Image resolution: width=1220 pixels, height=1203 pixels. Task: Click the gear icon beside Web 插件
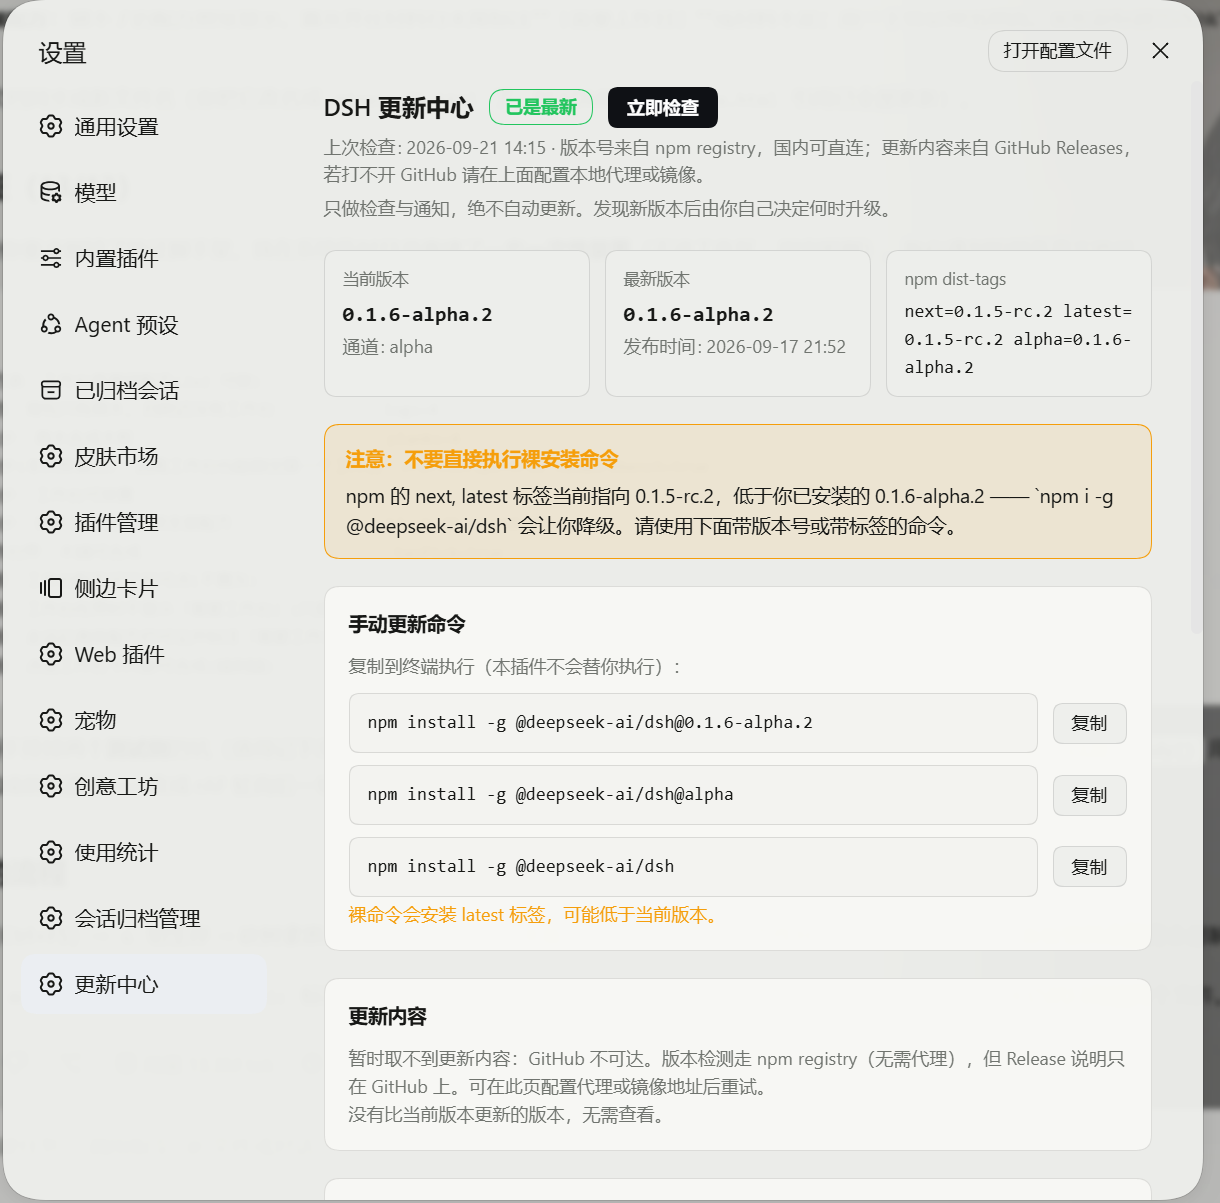coord(51,654)
